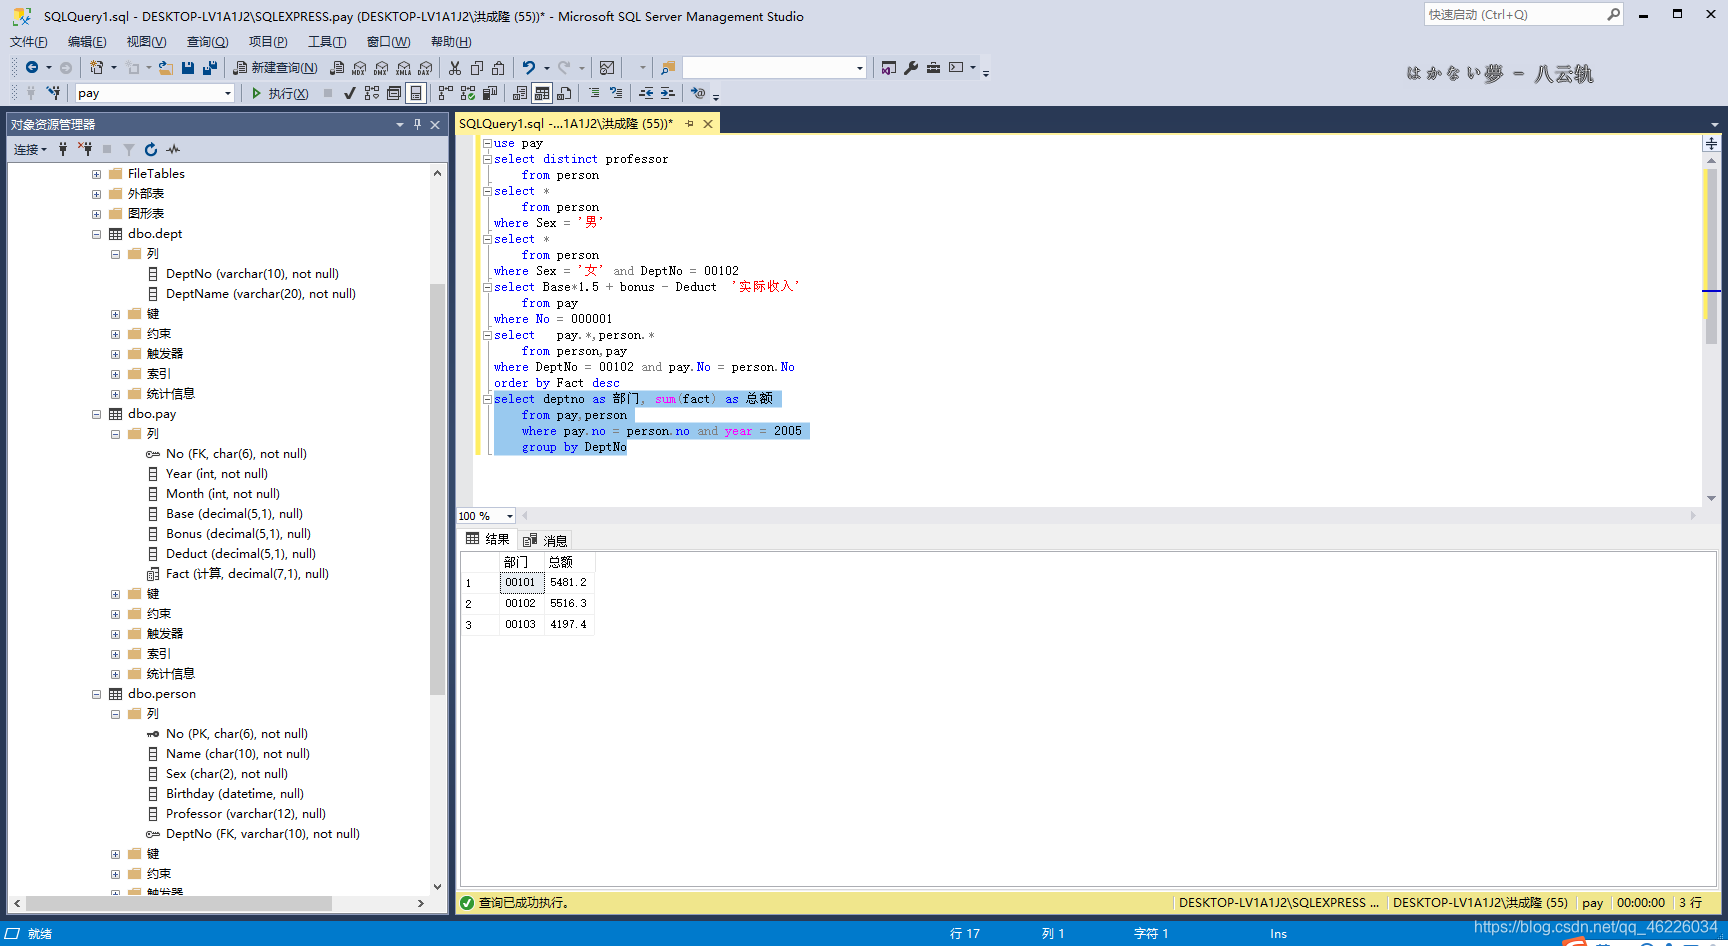The image size is (1728, 946).
Task: Toggle include client statistics
Action: point(490,93)
